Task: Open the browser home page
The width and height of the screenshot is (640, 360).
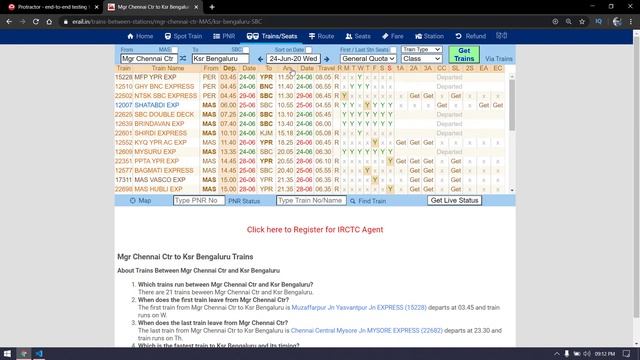Action: point(49,22)
